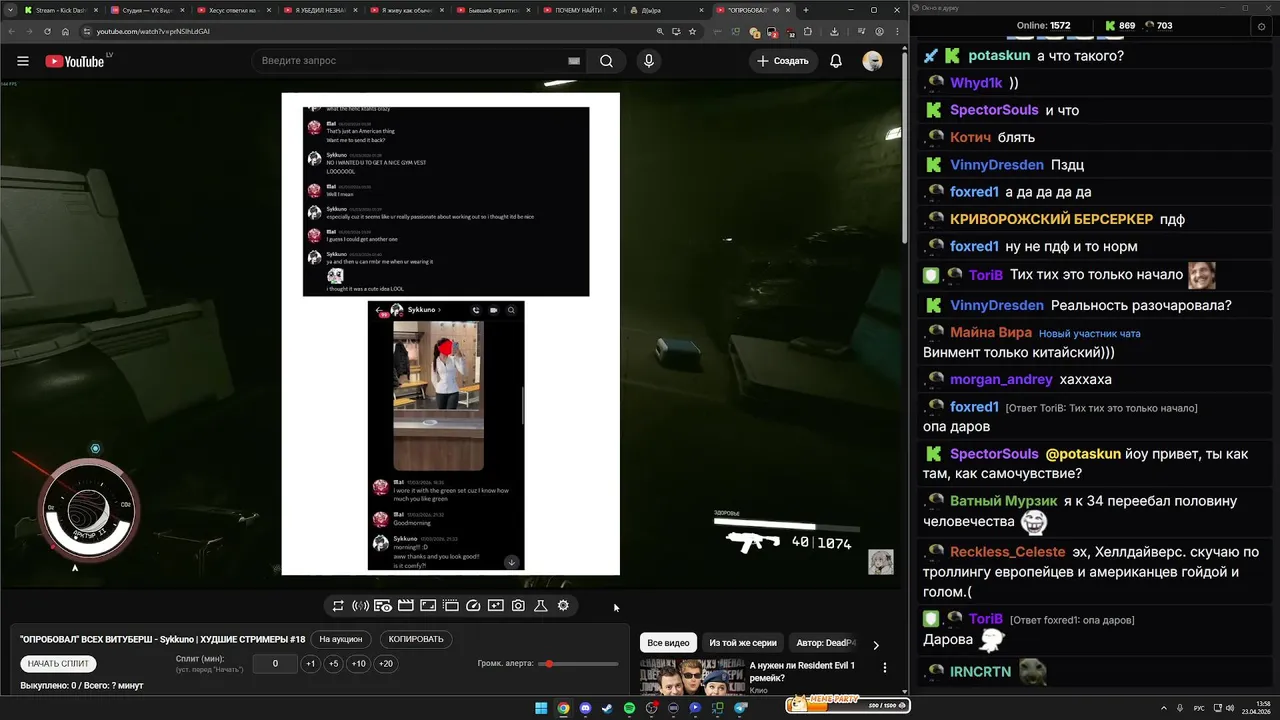Open new browser tab with plus button
The height and width of the screenshot is (720, 1280).
point(806,10)
